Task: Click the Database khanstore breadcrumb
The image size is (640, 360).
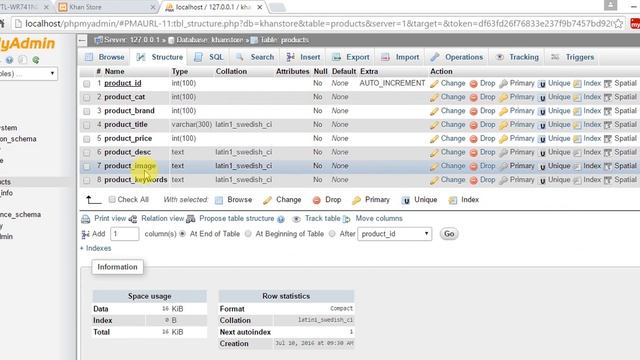Action: pyautogui.click(x=206, y=40)
